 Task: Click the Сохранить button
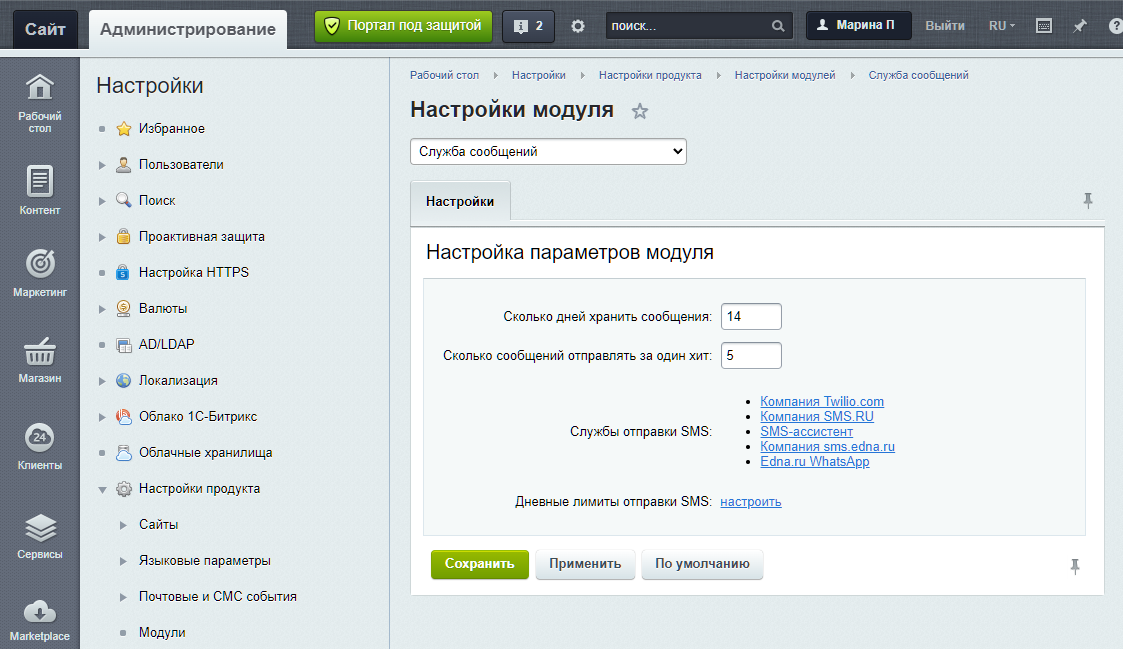click(479, 564)
